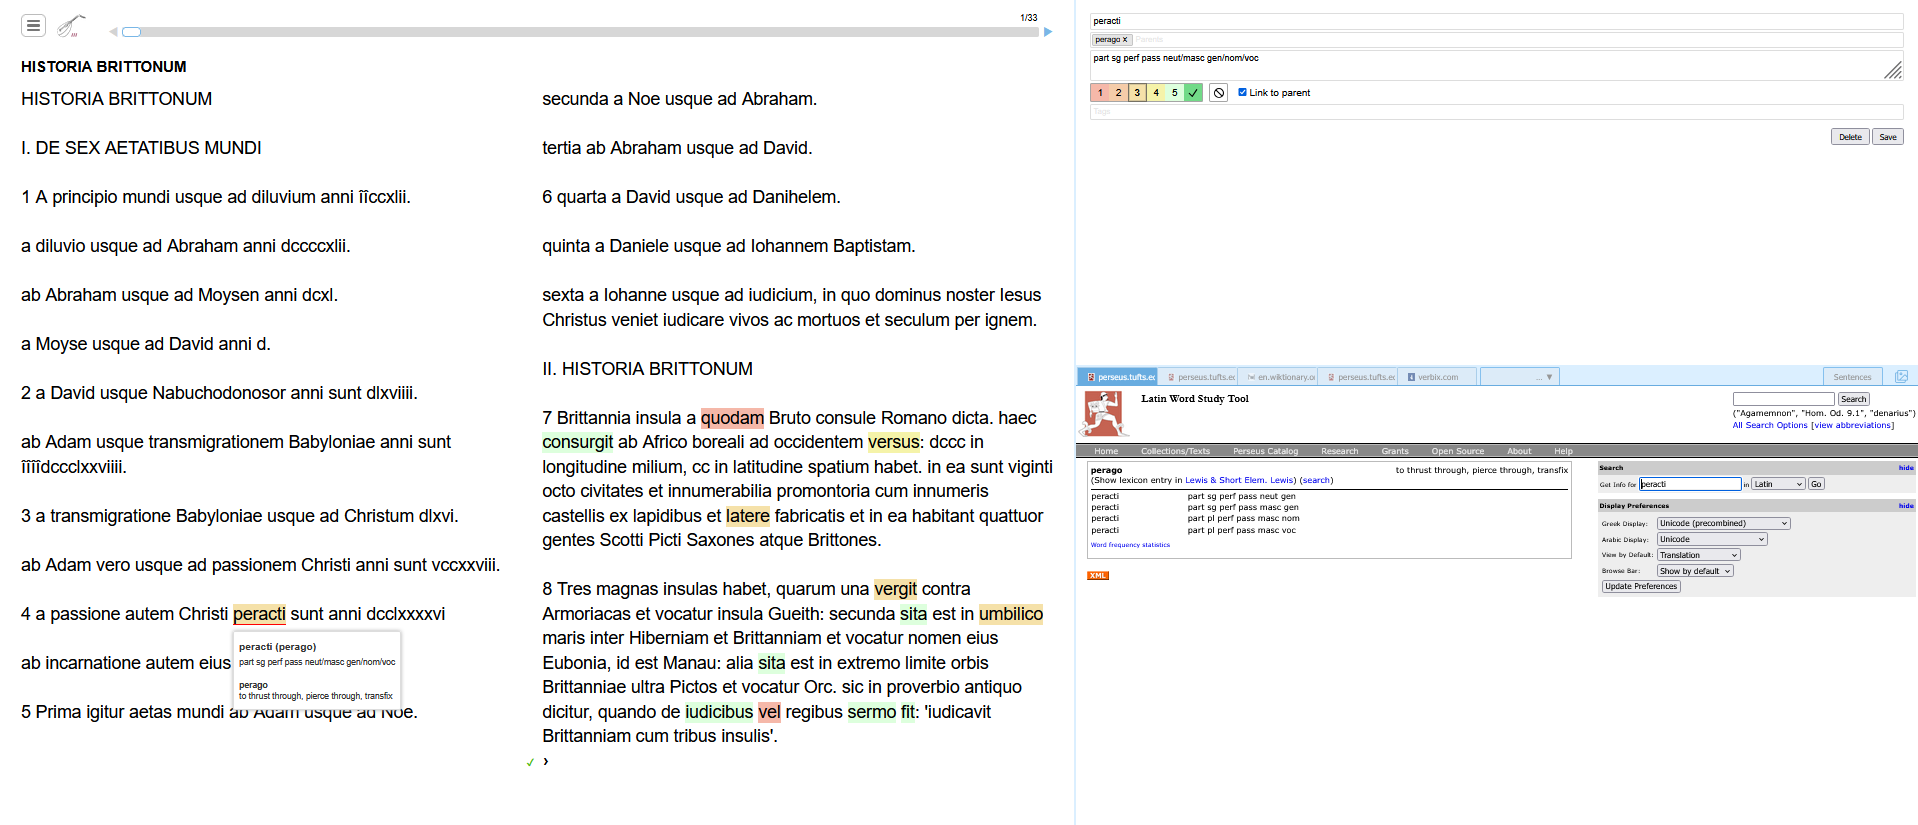Open the Sentences tab

[x=1852, y=377]
